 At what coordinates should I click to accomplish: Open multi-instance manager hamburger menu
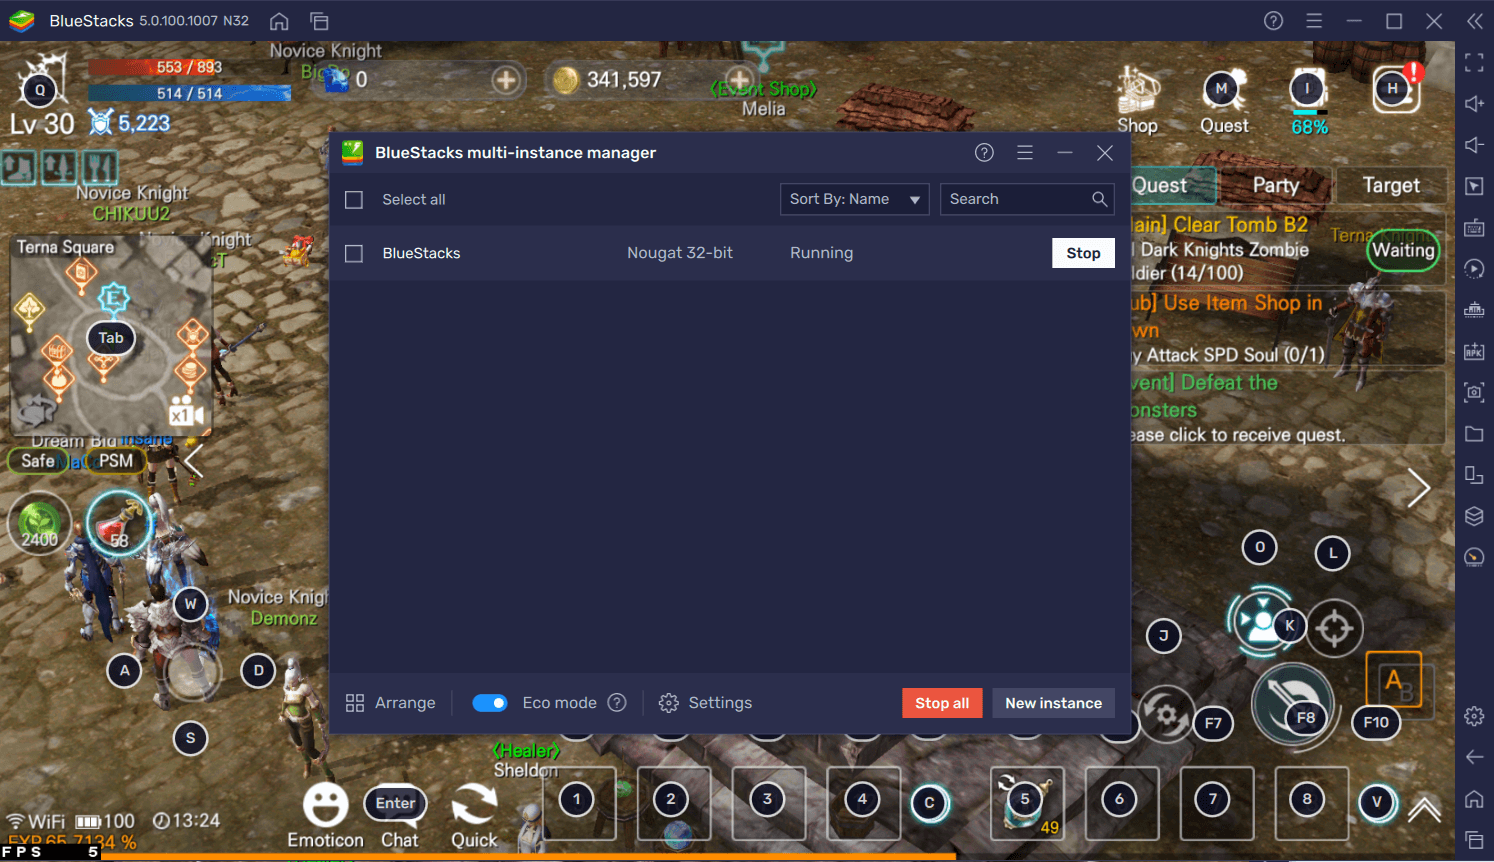[x=1025, y=152]
